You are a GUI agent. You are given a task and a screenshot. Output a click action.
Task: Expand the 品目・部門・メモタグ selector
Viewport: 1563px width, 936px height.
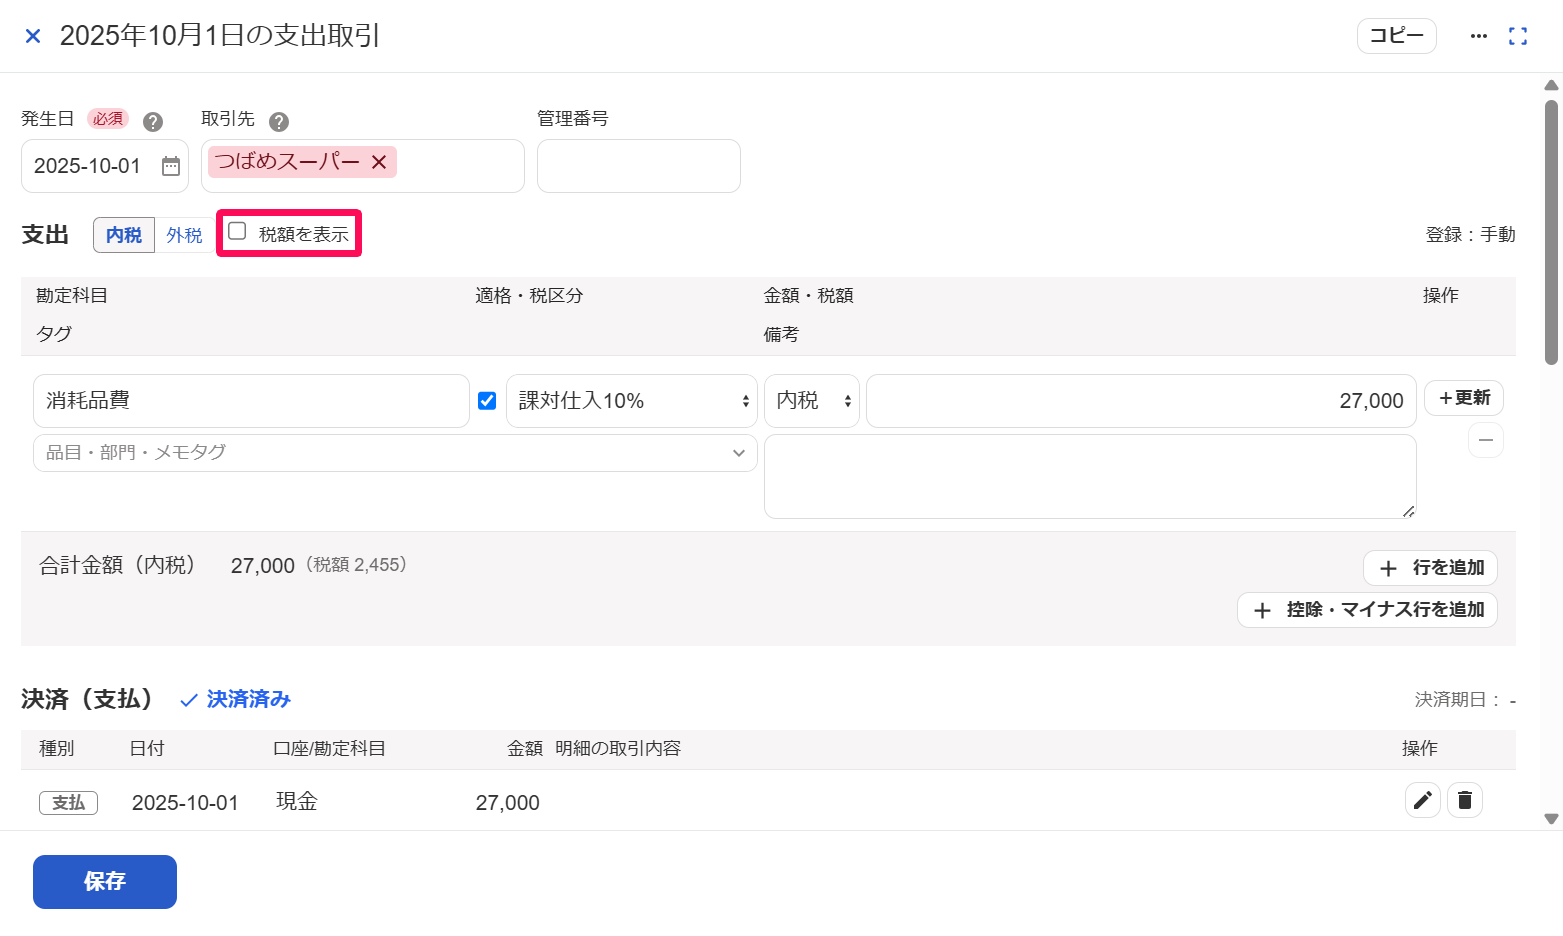click(395, 453)
